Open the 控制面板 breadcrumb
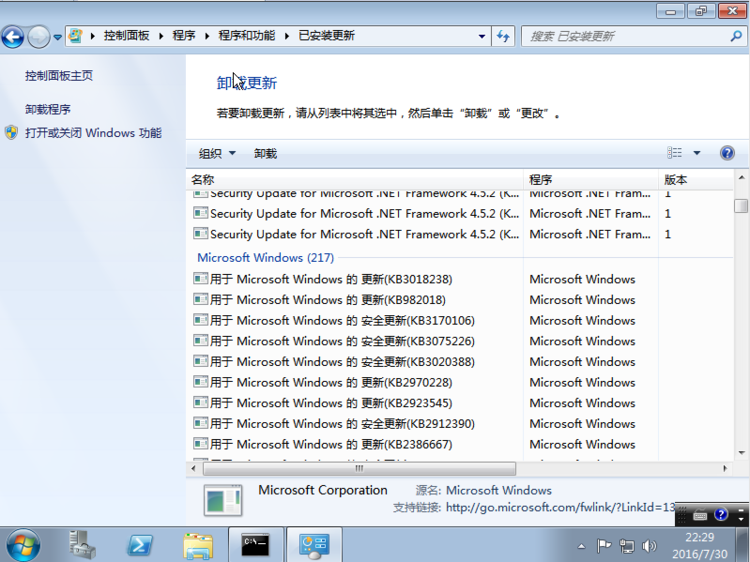Viewport: 750px width, 562px height. click(126, 35)
